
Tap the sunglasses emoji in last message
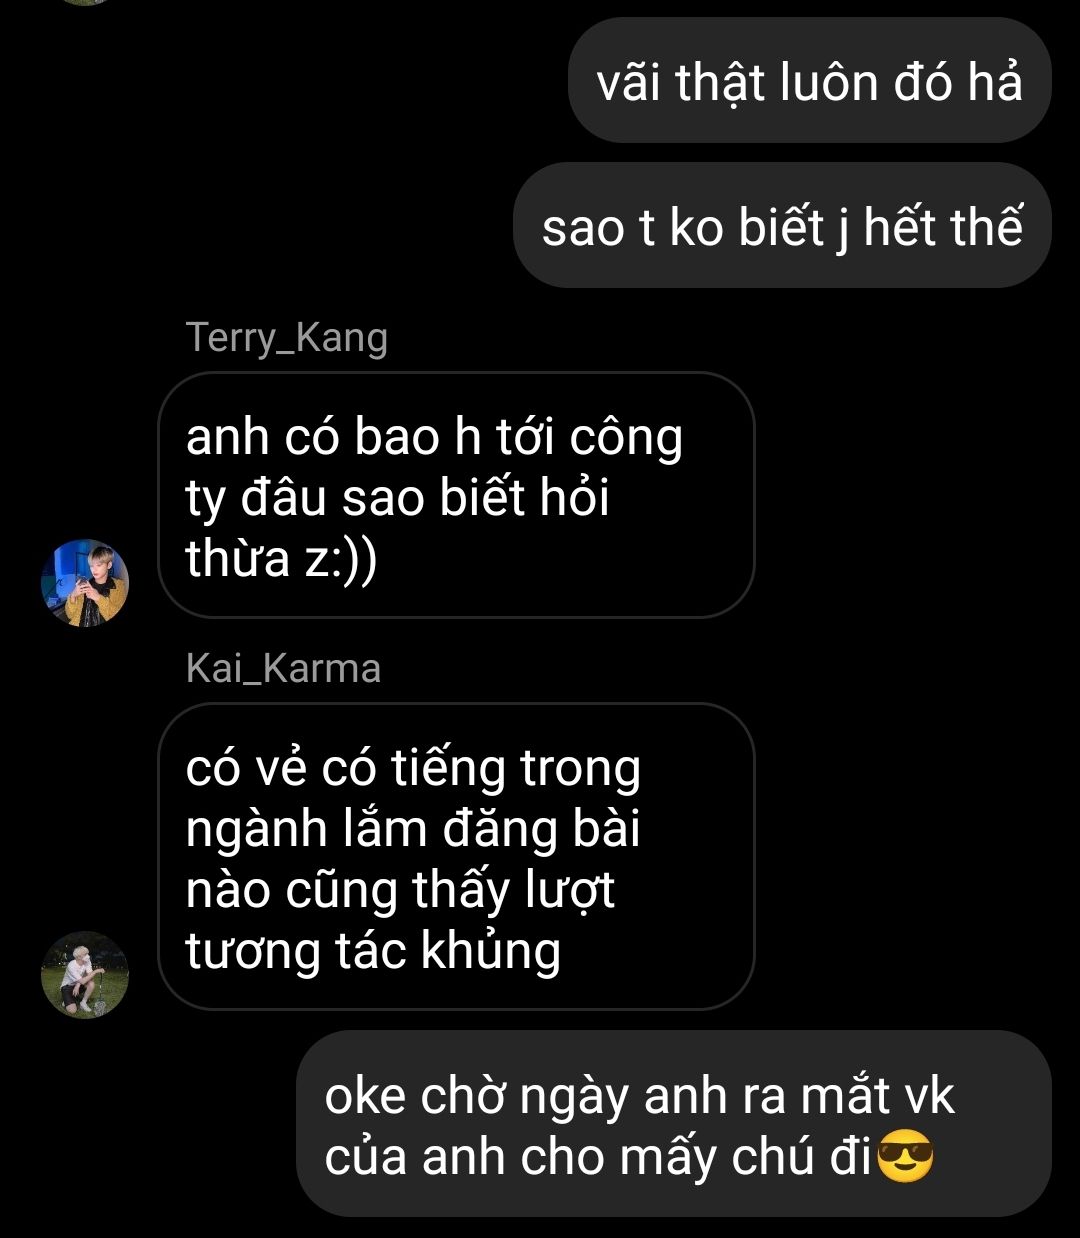point(905,1158)
